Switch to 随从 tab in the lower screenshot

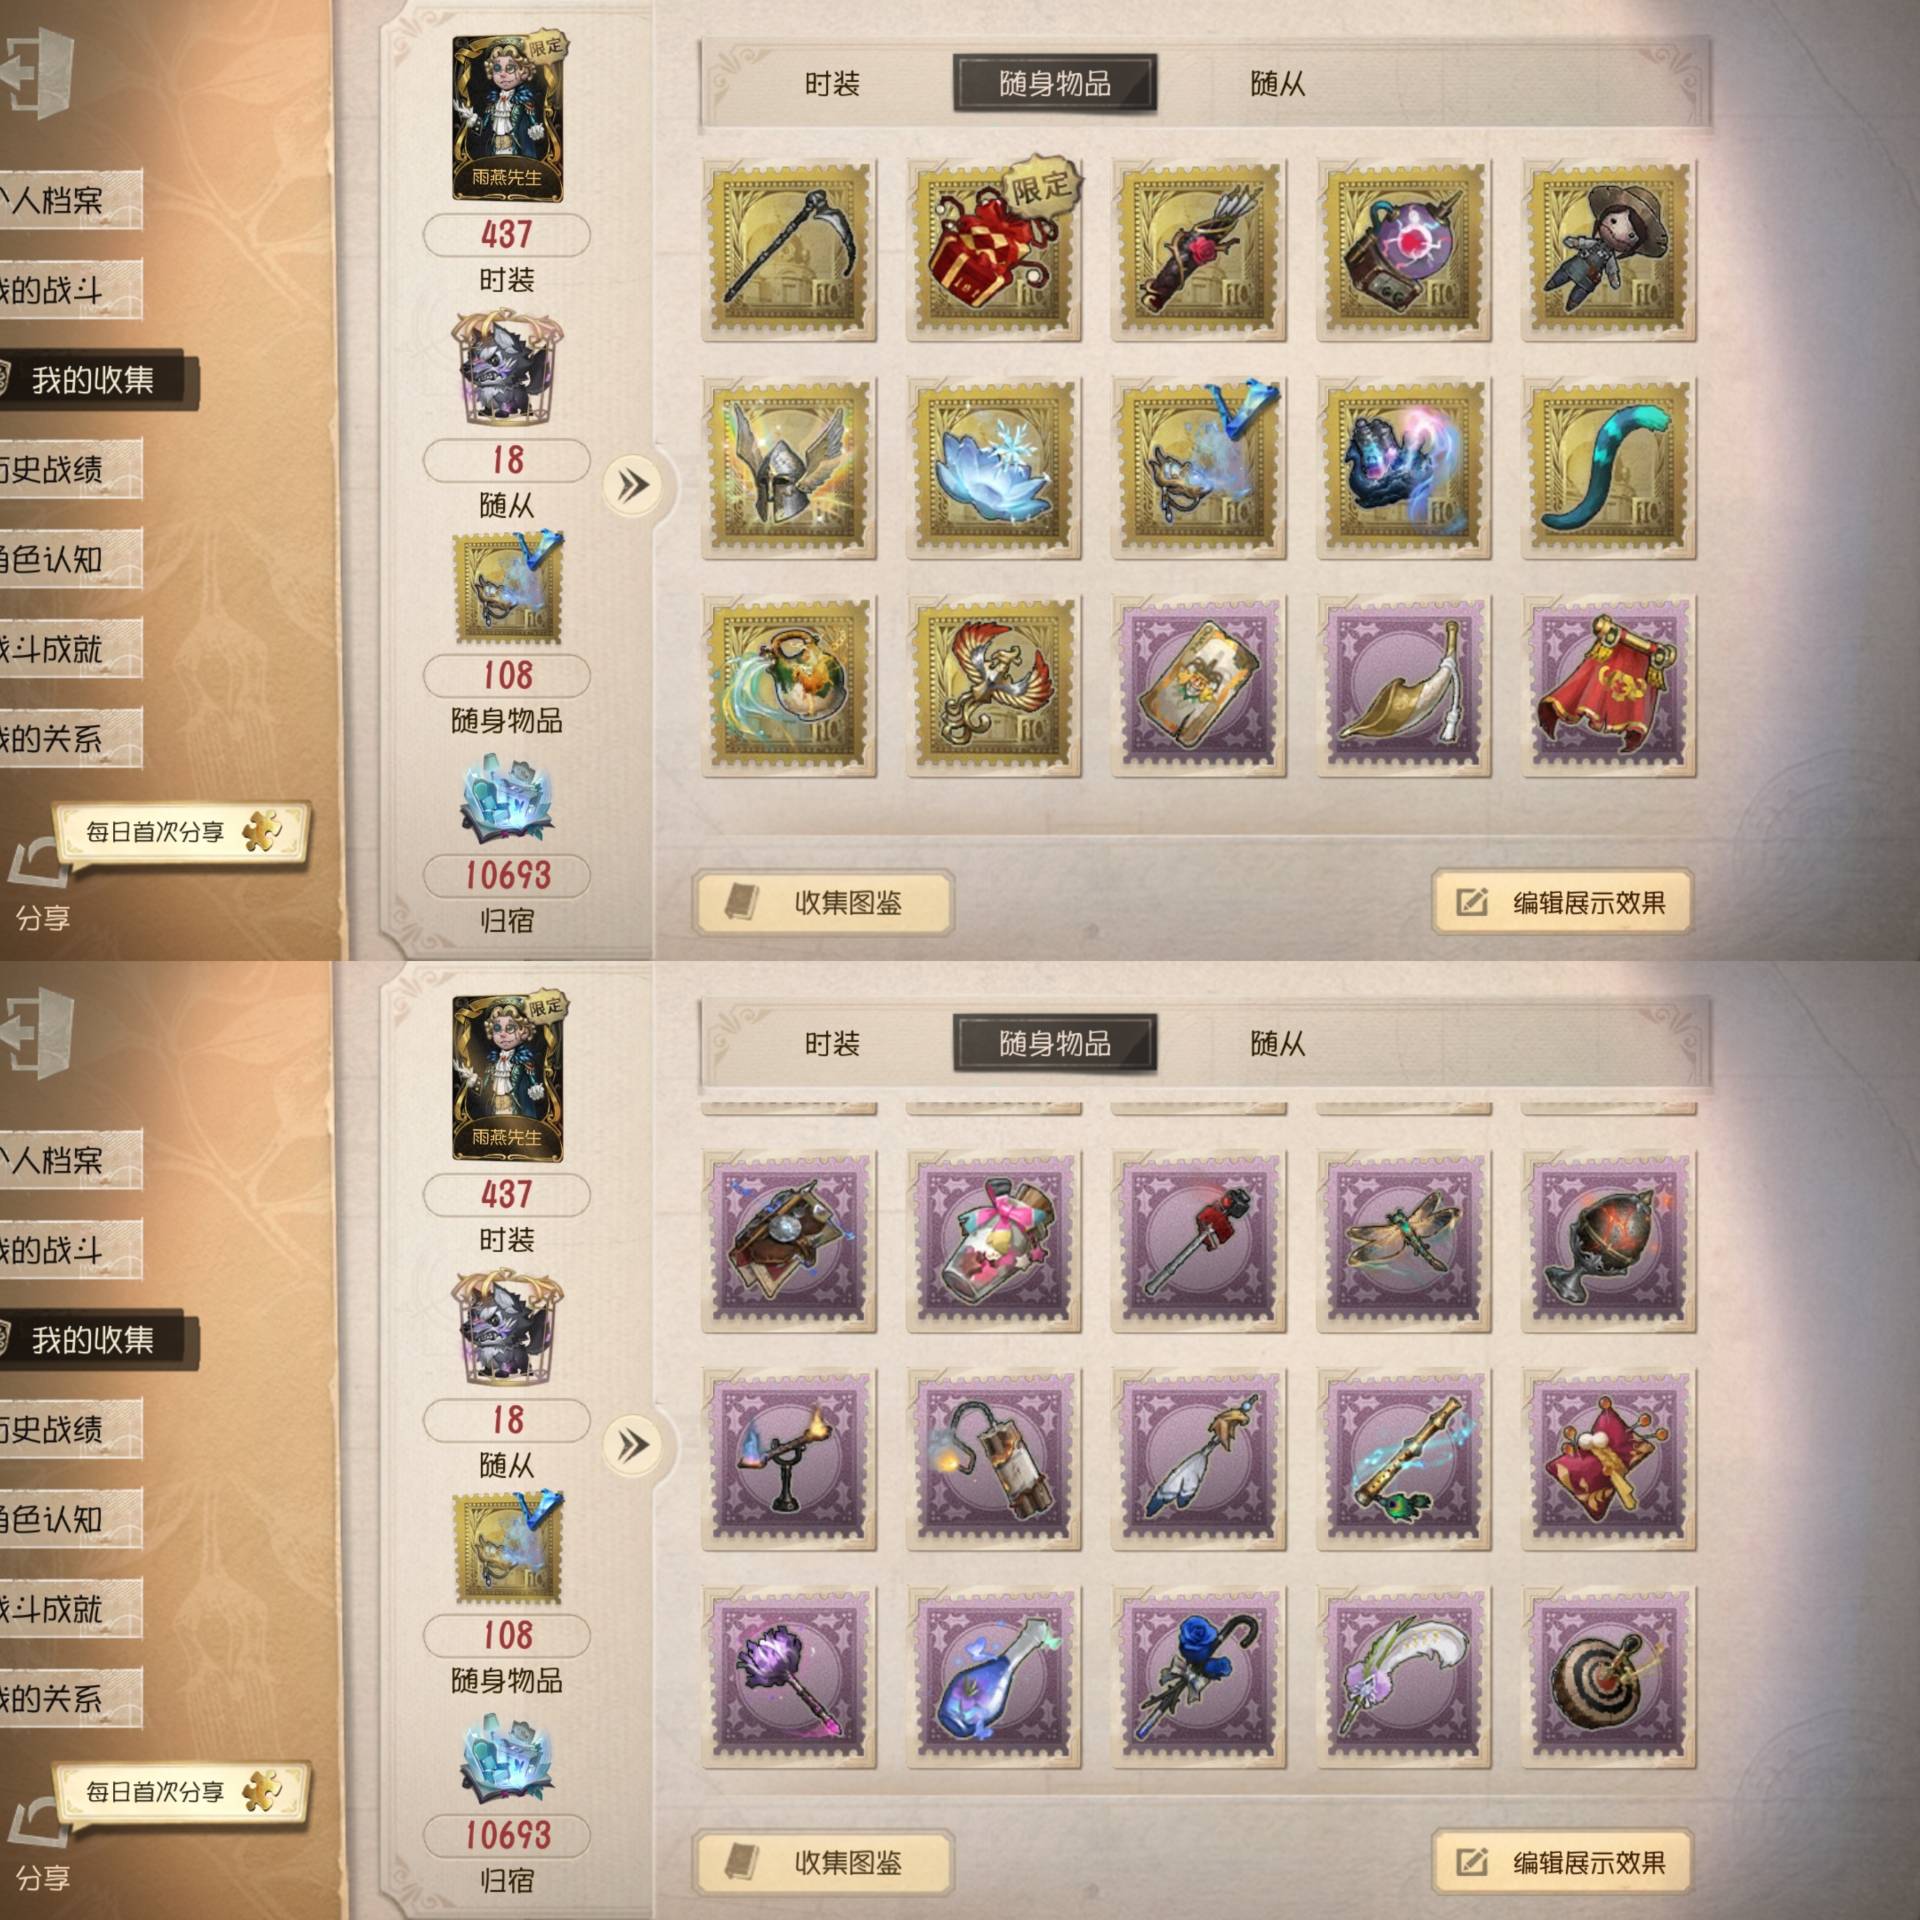tap(1277, 1044)
